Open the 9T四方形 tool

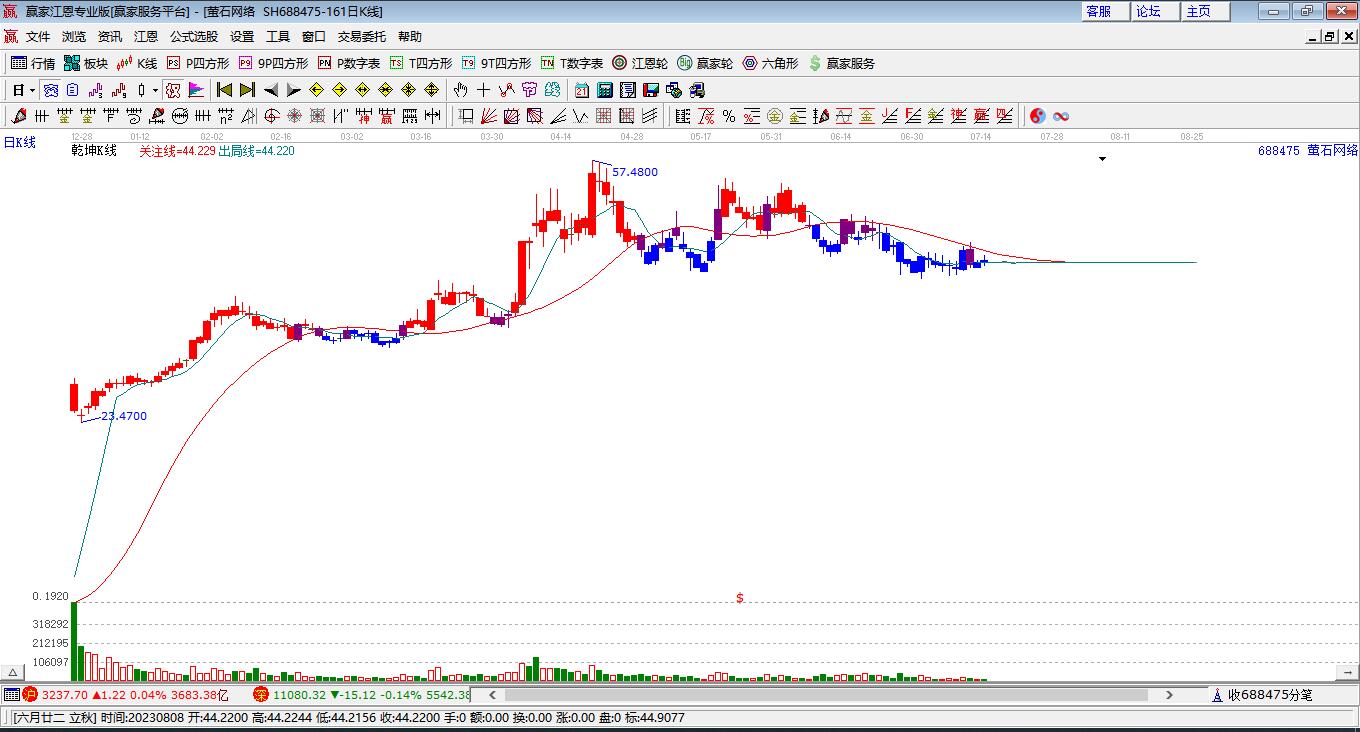pos(496,63)
